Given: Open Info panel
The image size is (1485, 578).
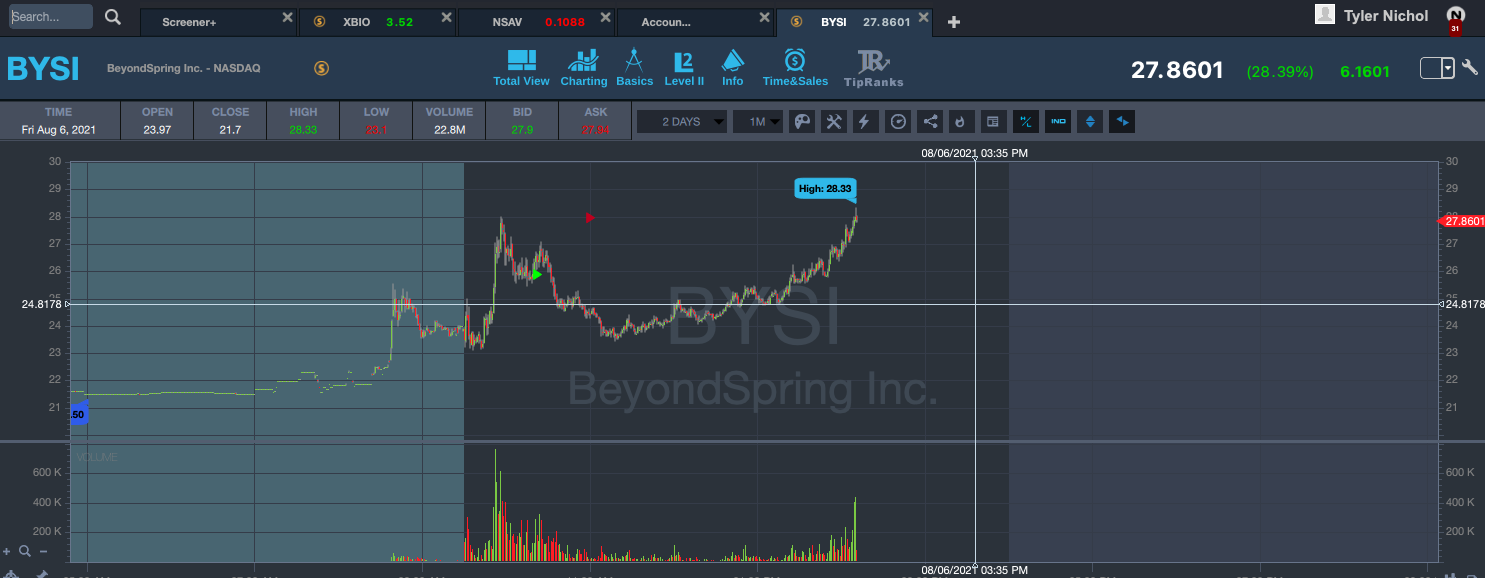Looking at the screenshot, I should 733,68.
